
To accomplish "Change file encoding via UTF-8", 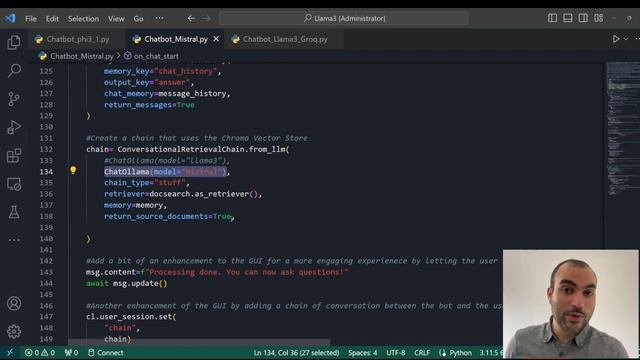I will [x=396, y=353].
